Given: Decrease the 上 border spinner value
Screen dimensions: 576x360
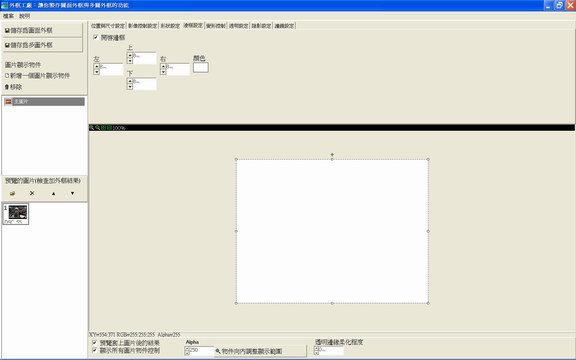Looking at the screenshot, I should pos(130,61).
